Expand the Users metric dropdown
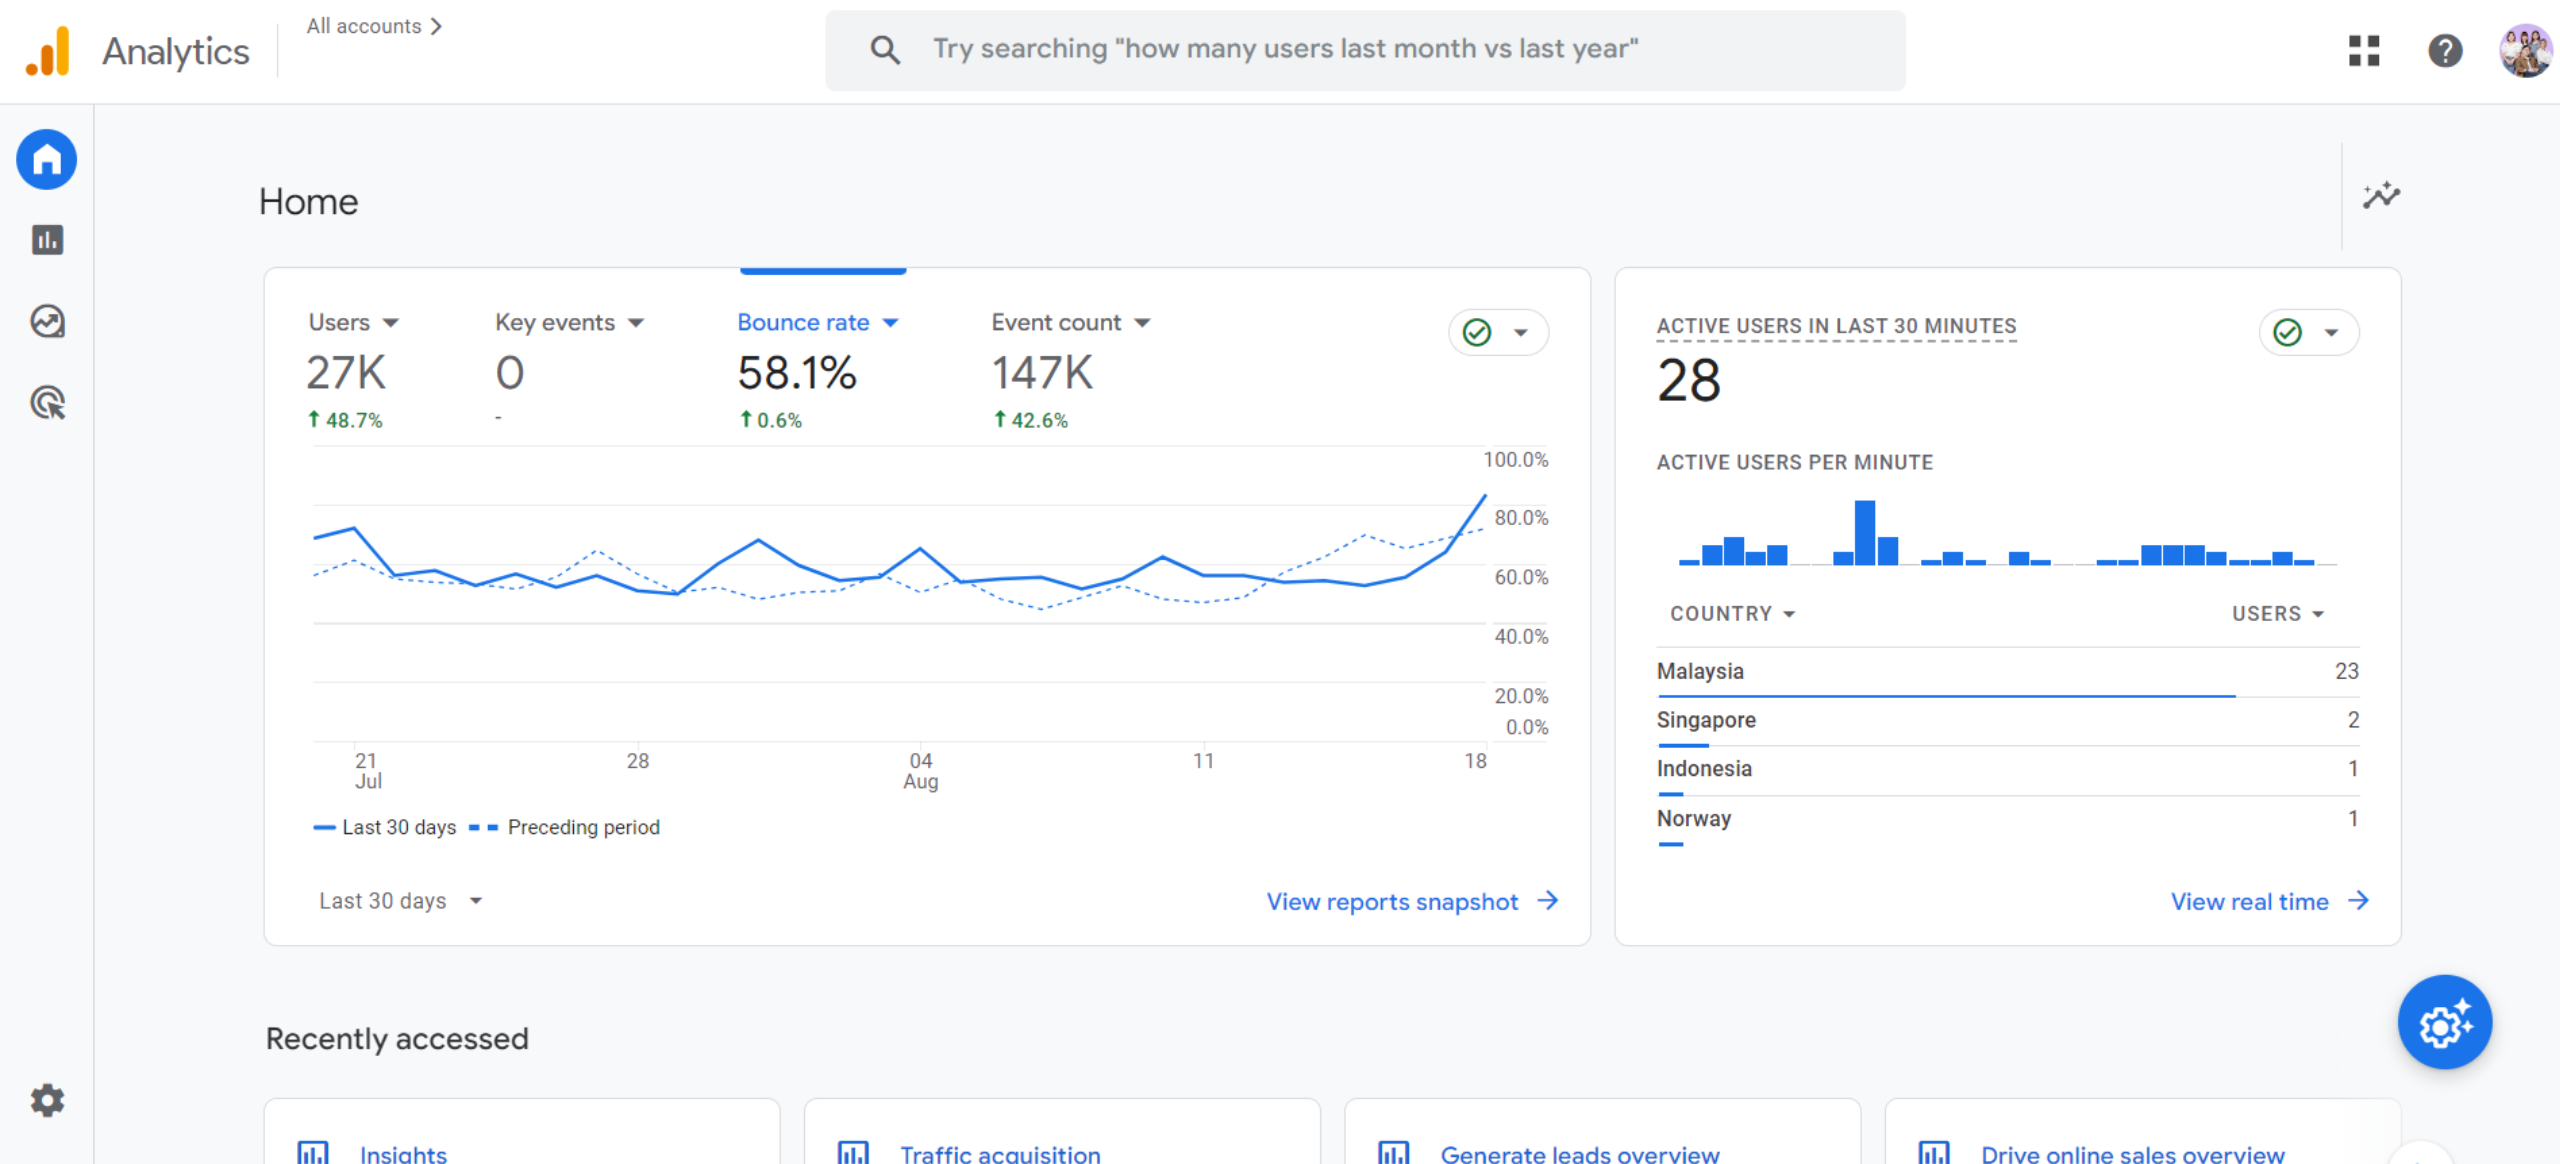This screenshot has width=2560, height=1164. (x=391, y=323)
